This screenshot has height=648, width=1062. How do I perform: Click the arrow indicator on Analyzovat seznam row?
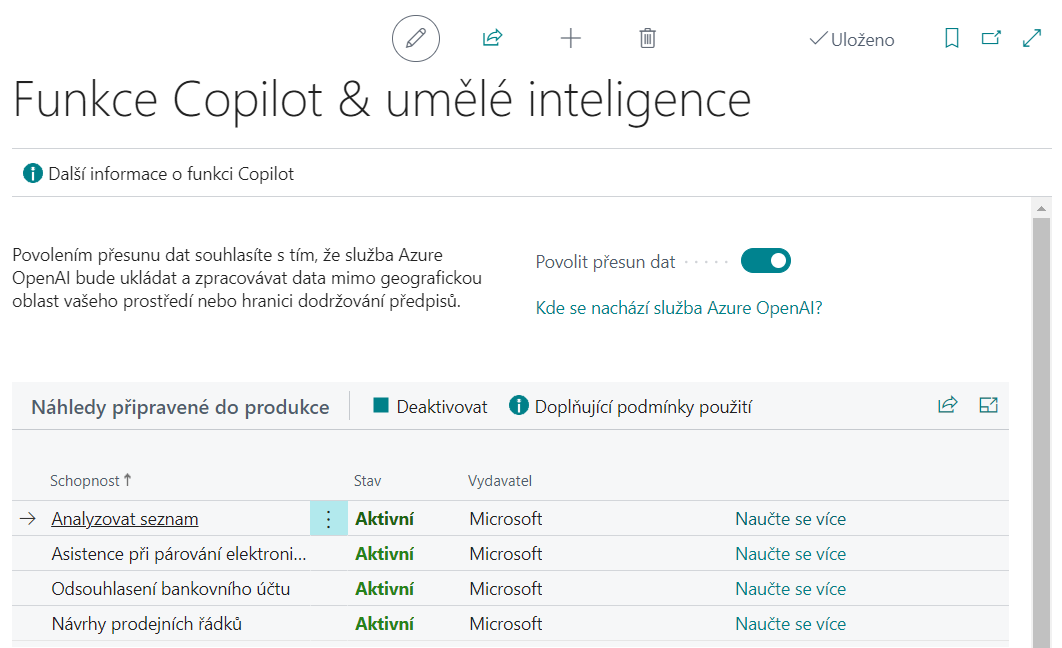coord(28,519)
